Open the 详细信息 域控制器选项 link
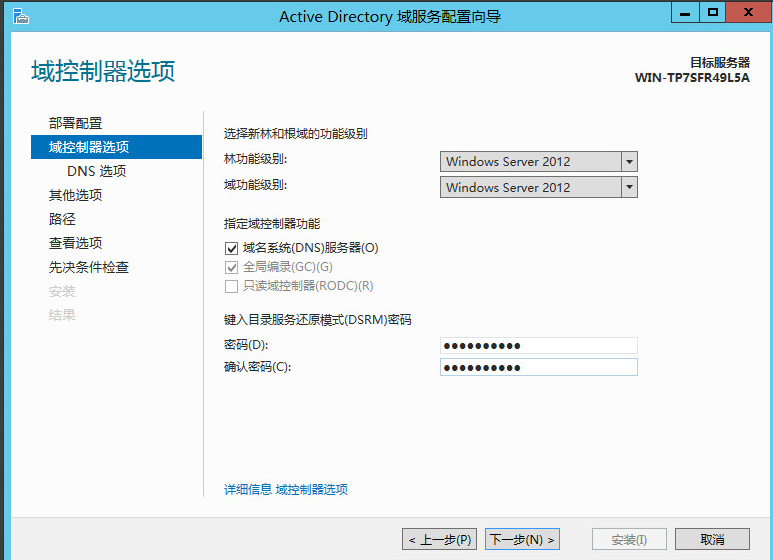773x560 pixels. click(286, 489)
